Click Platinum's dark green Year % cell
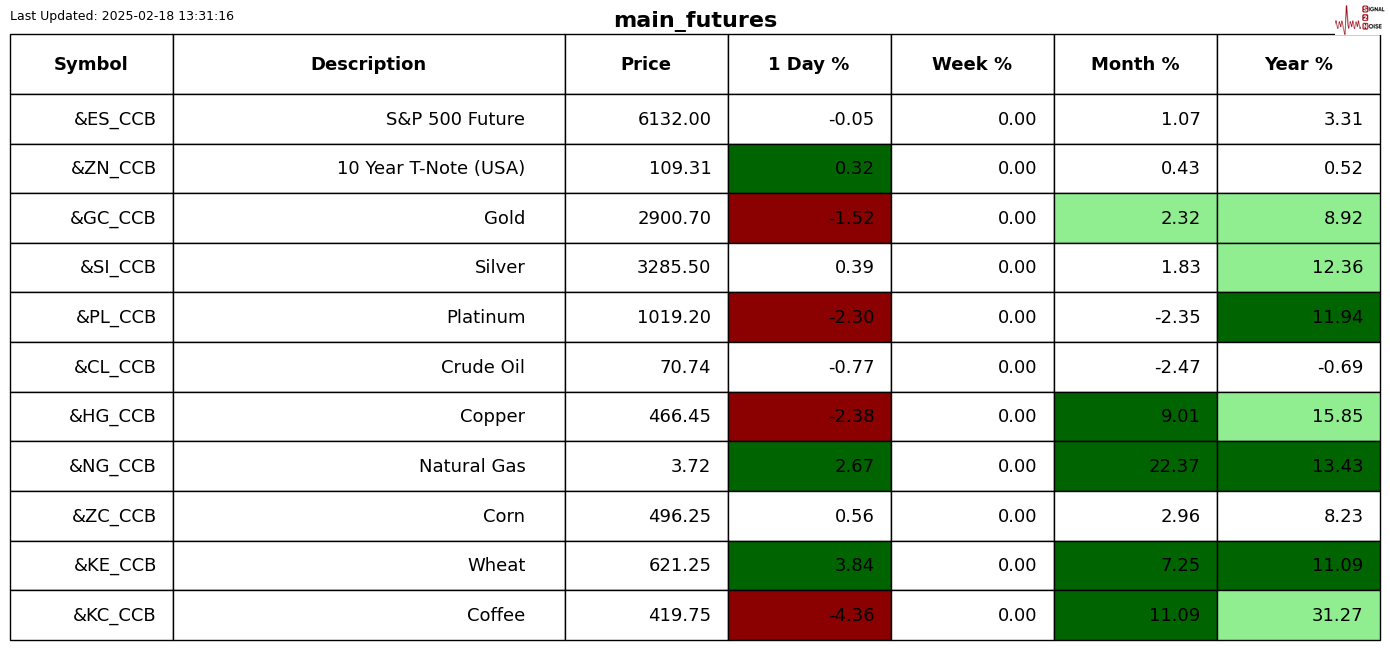 (x=1298, y=318)
